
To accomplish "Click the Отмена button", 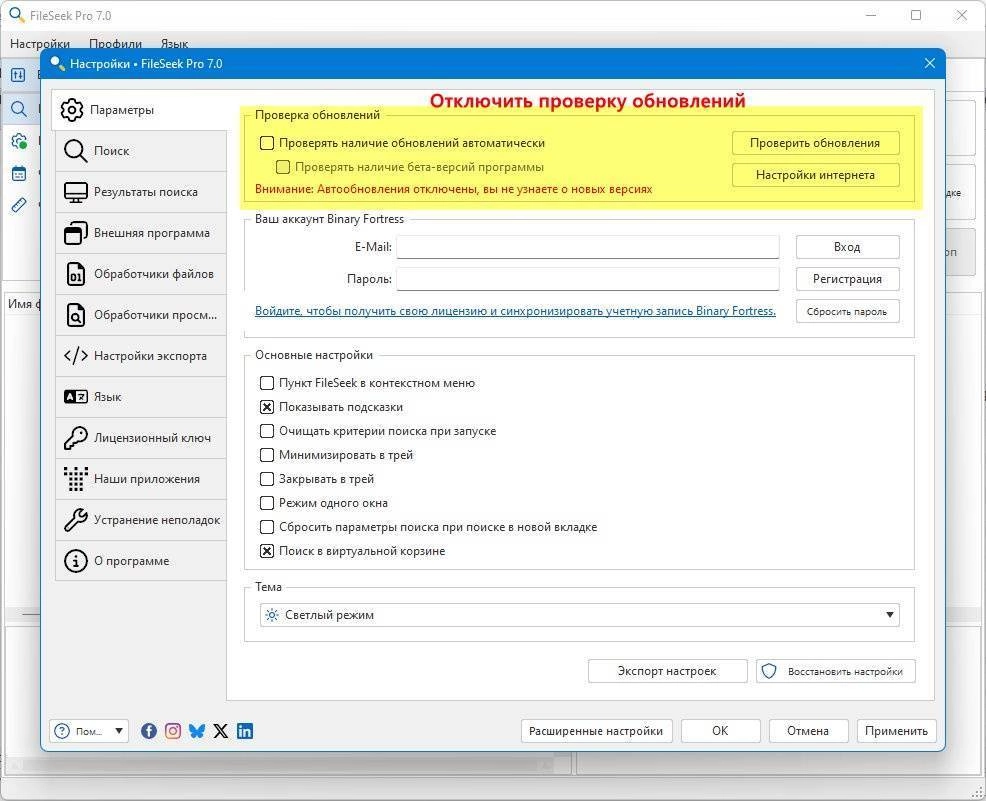I will point(808,731).
